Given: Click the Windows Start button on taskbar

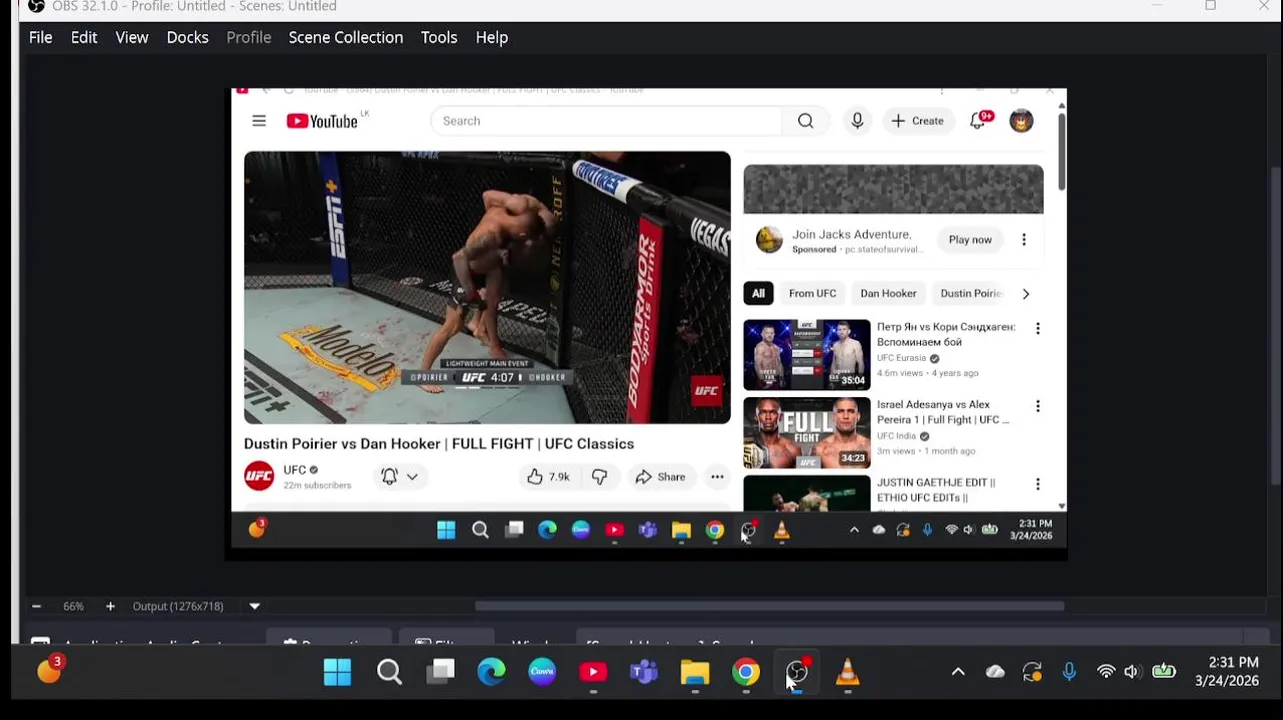Looking at the screenshot, I should point(338,672).
